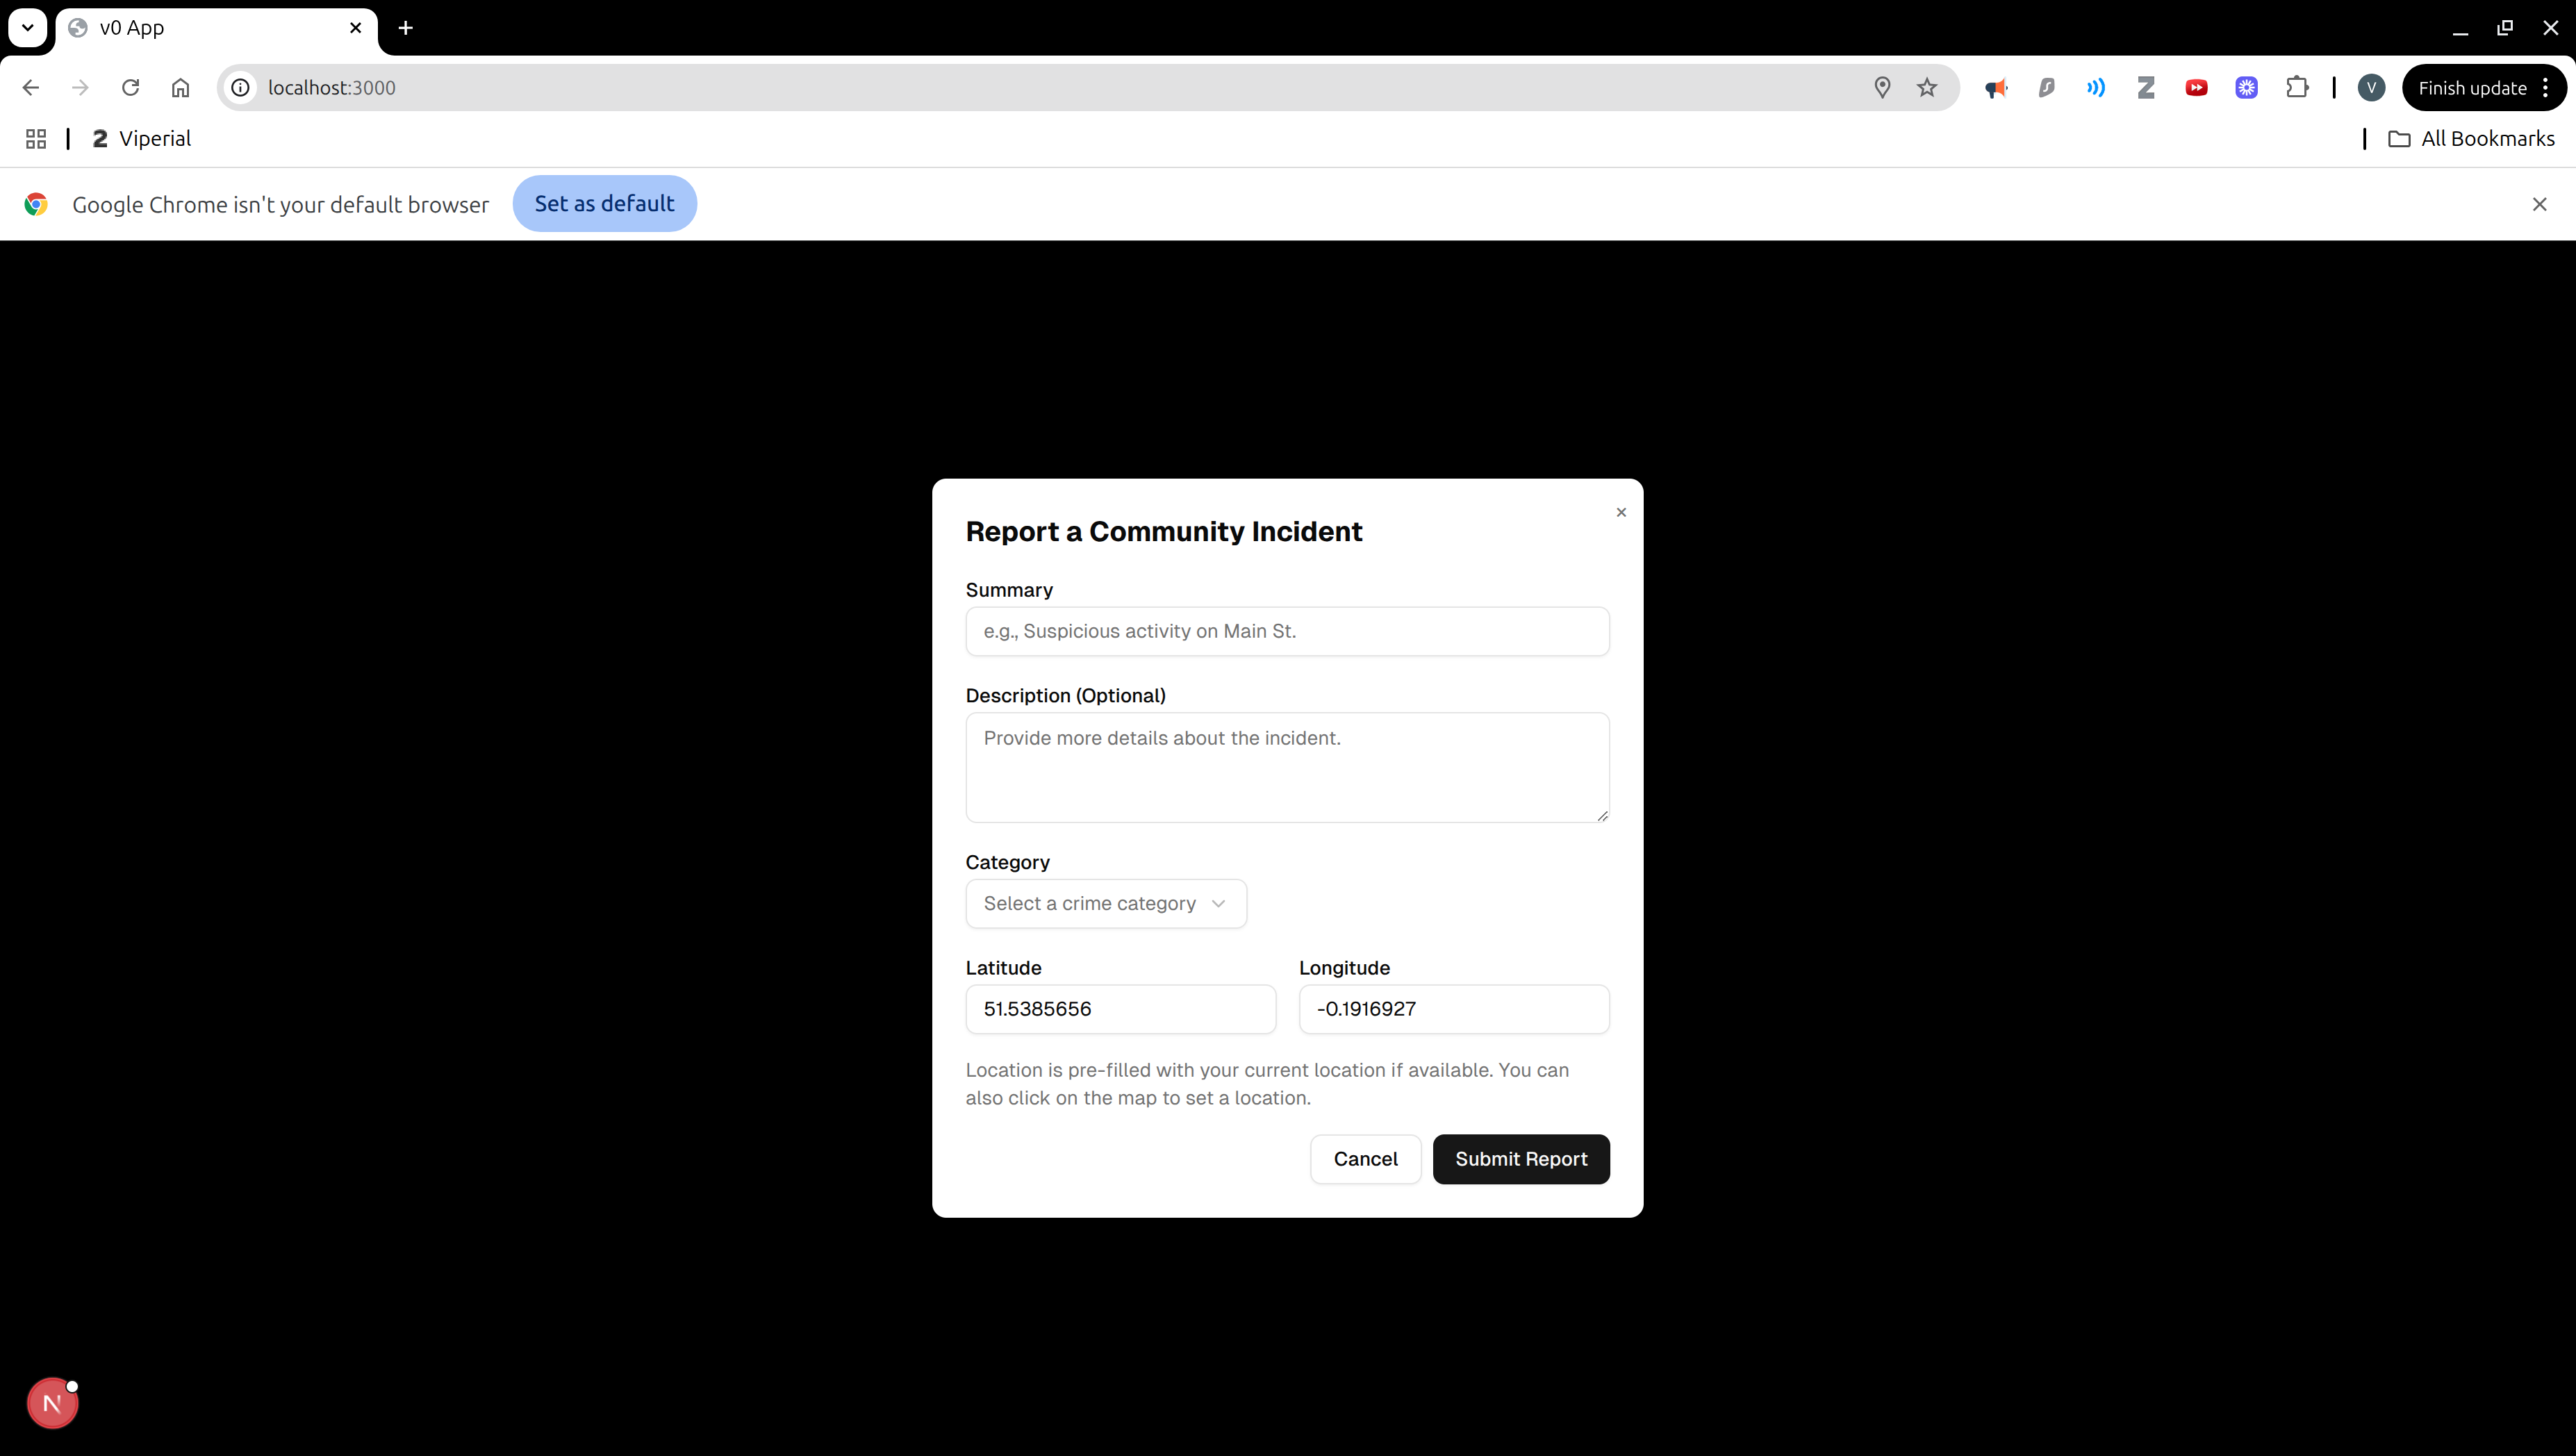Open Chrome's three-dot menu beside Finish update
This screenshot has height=1456, width=2576.
pos(2546,88)
